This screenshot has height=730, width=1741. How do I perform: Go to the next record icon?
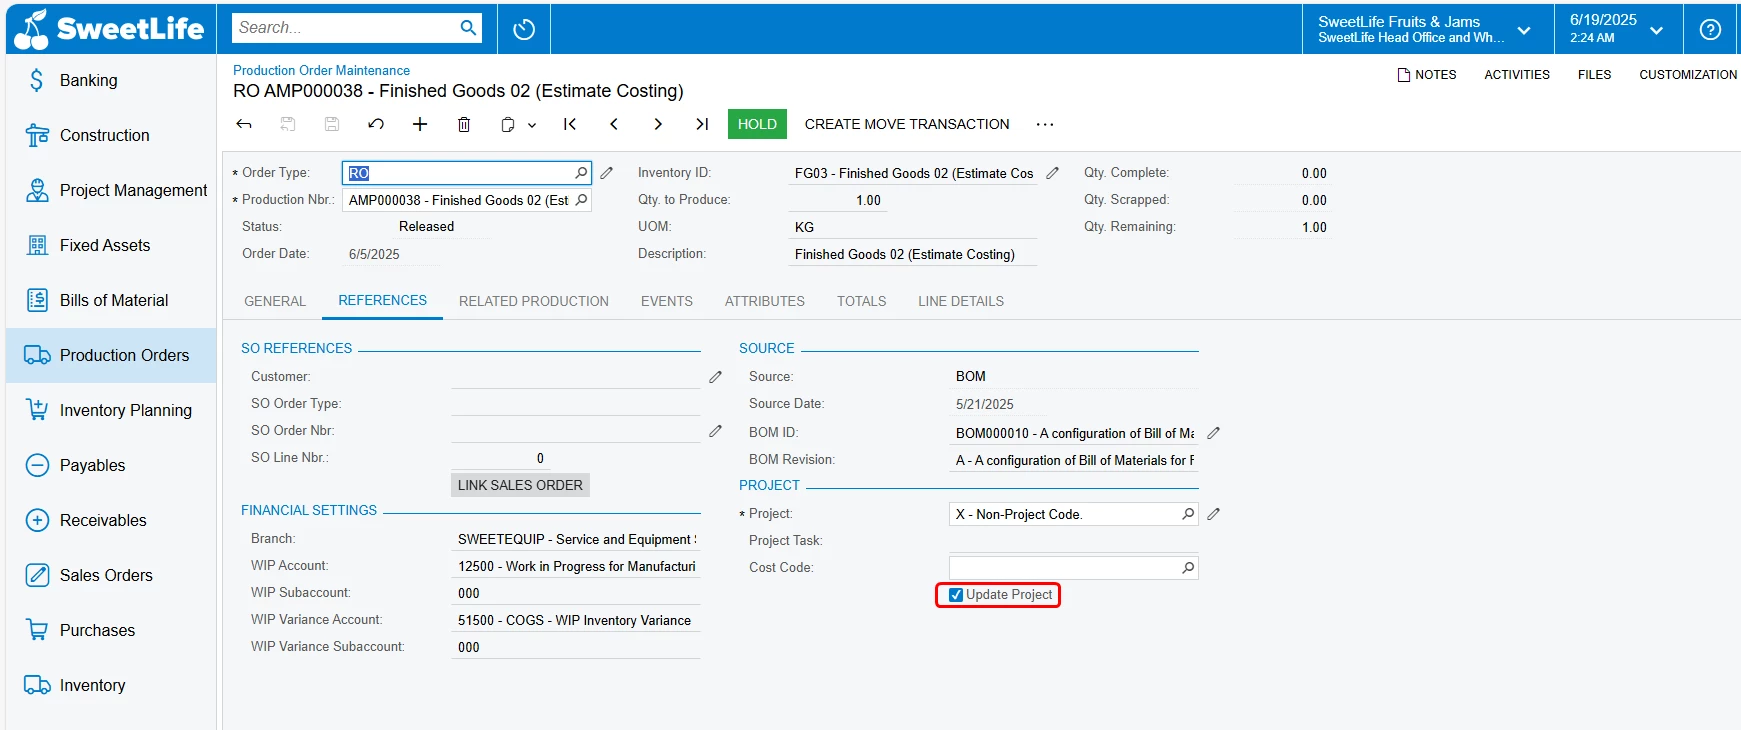click(658, 124)
